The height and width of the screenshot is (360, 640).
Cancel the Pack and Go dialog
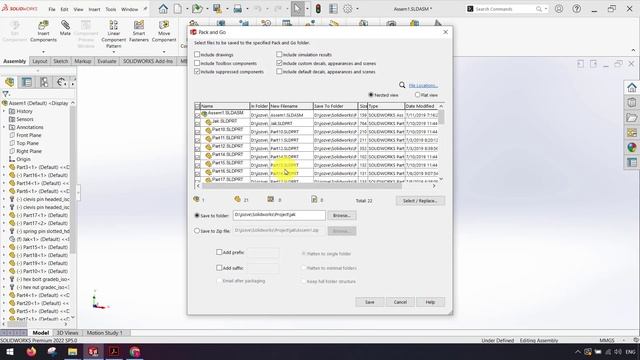point(400,302)
